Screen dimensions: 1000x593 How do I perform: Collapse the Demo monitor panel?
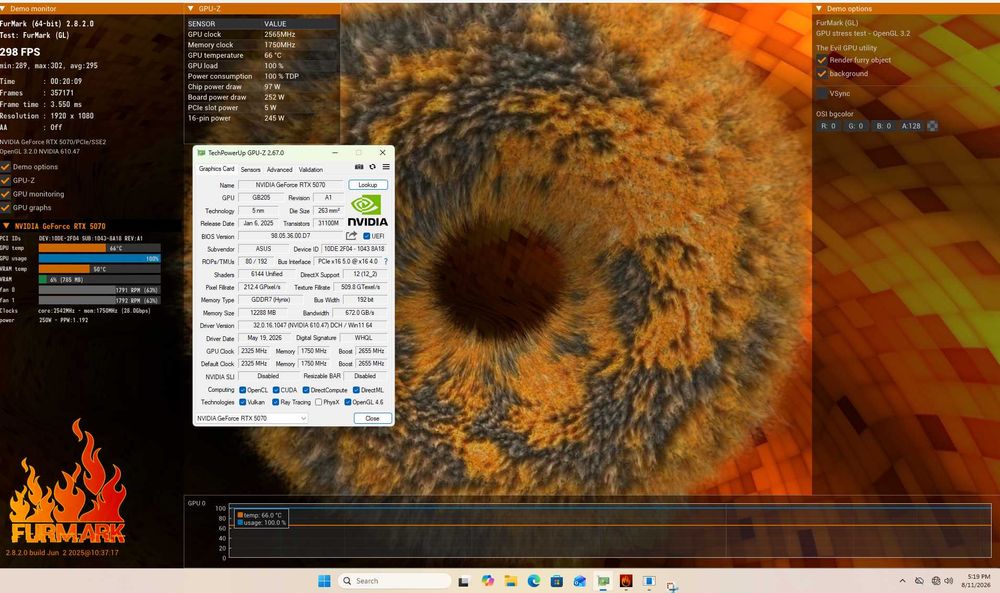[x=4, y=9]
